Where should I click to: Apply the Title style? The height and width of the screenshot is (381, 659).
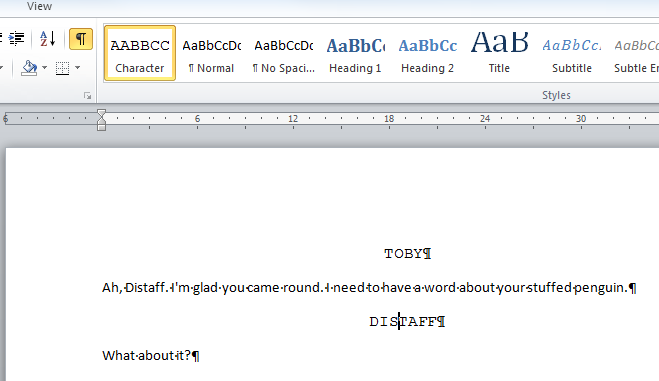click(499, 53)
